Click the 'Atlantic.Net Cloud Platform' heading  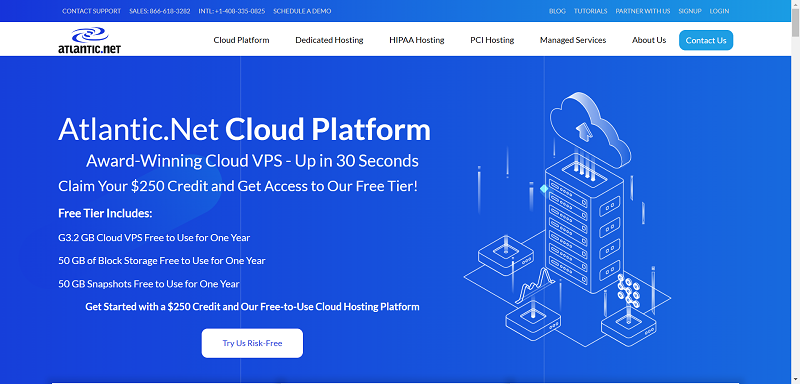coord(244,130)
